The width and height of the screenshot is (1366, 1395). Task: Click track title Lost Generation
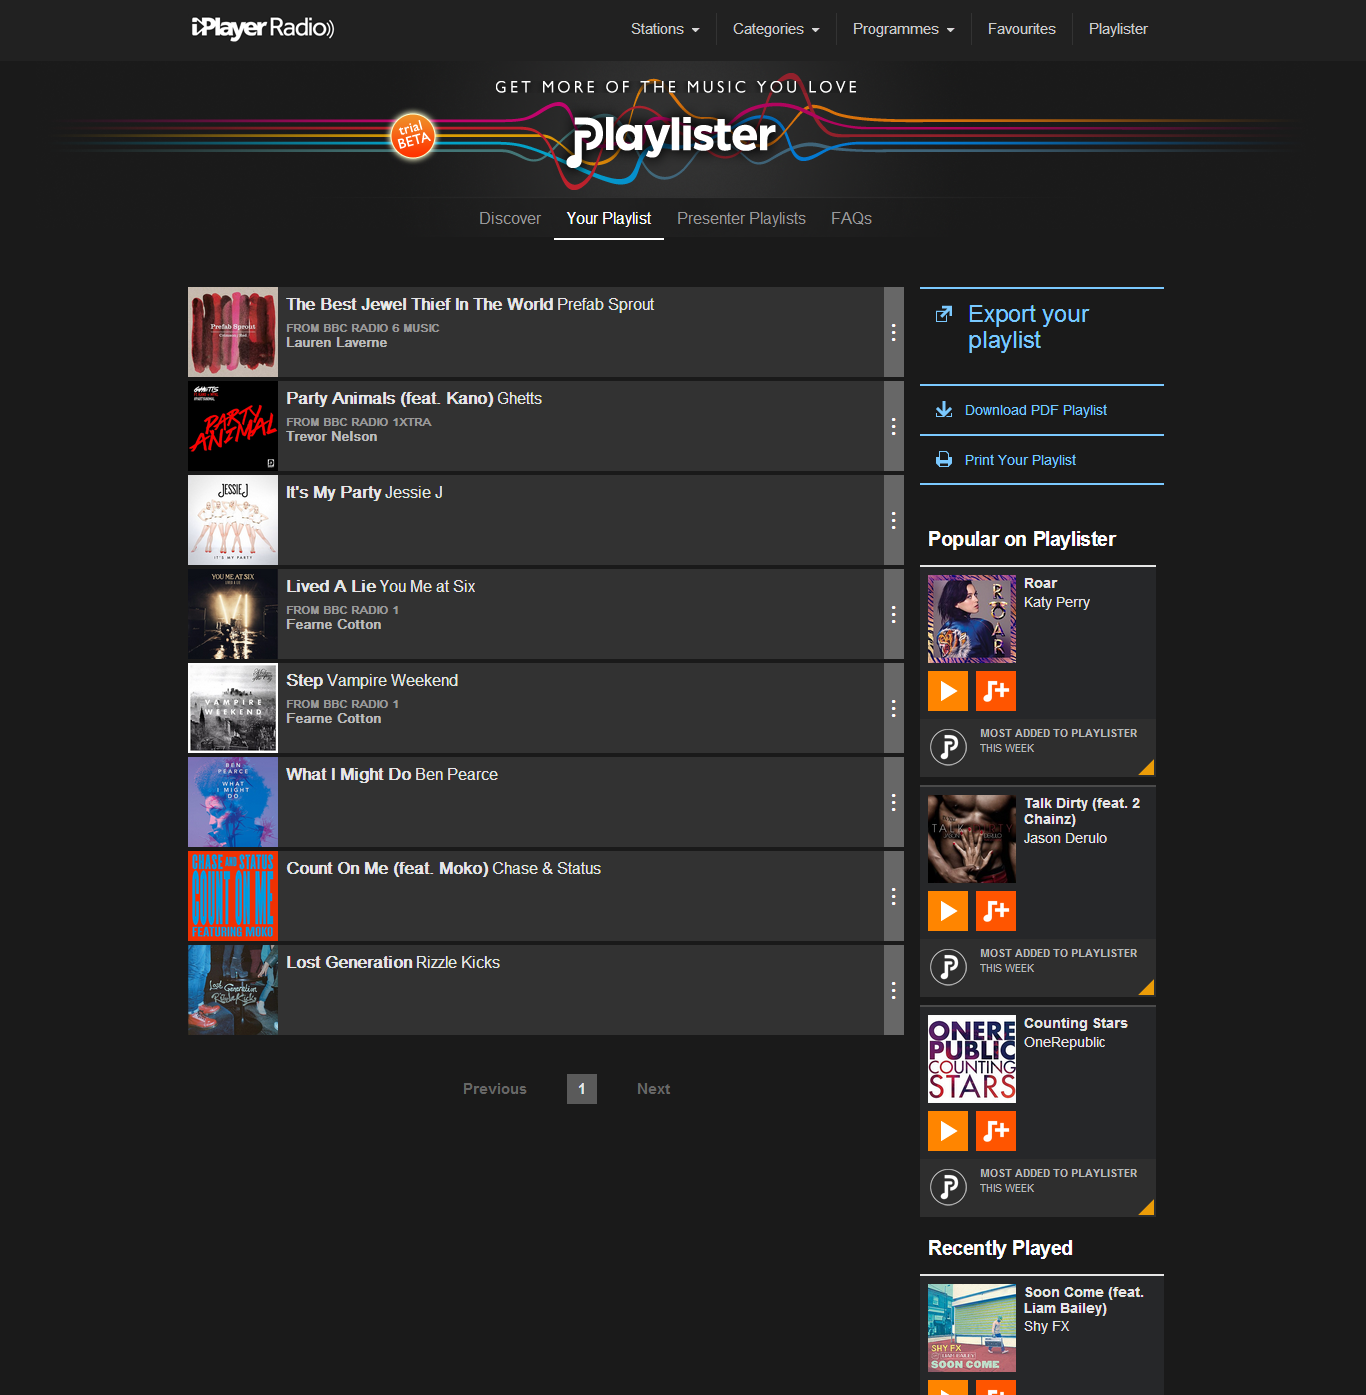350,962
